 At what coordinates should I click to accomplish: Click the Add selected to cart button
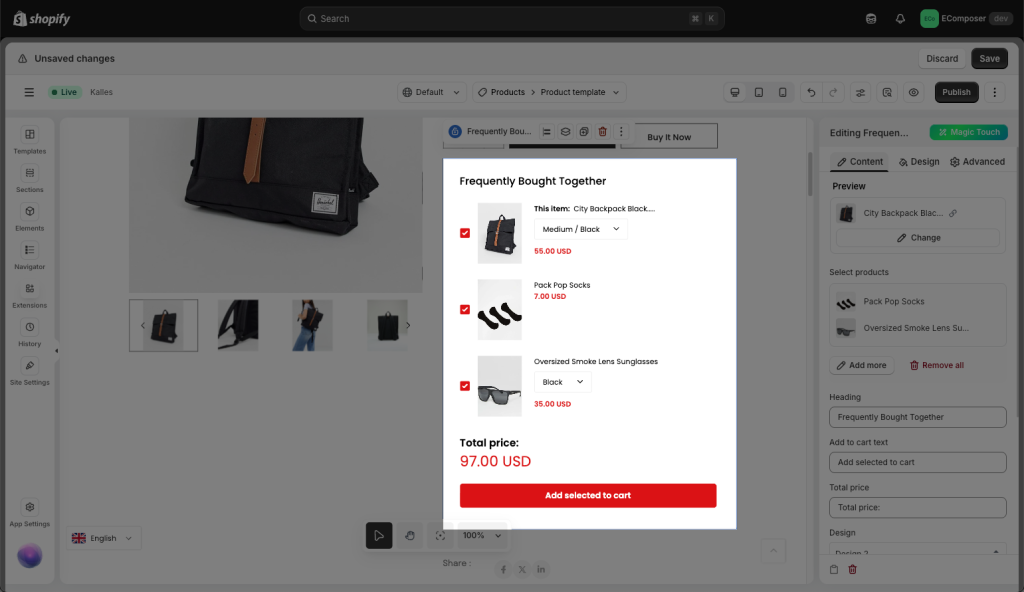pyautogui.click(x=588, y=495)
